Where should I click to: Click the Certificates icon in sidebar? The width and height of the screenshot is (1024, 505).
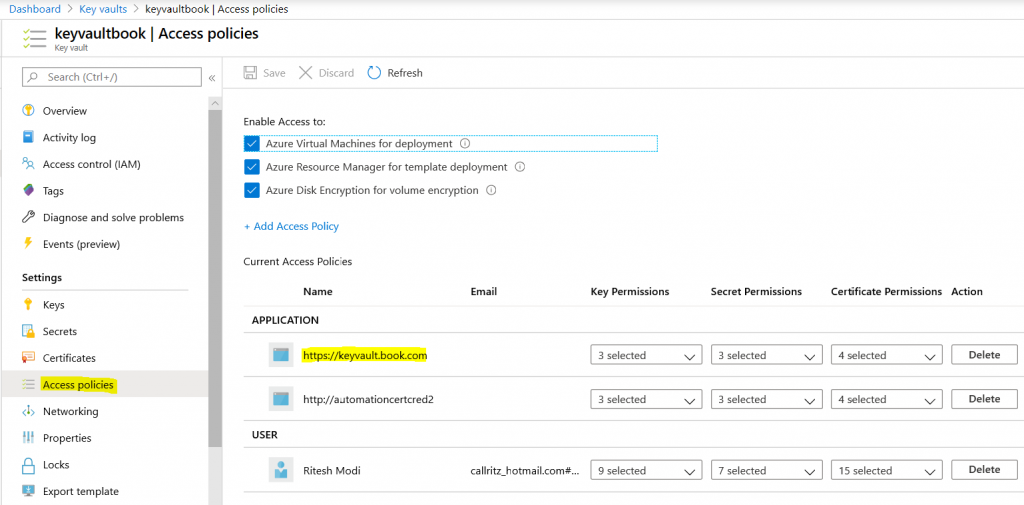[28, 358]
